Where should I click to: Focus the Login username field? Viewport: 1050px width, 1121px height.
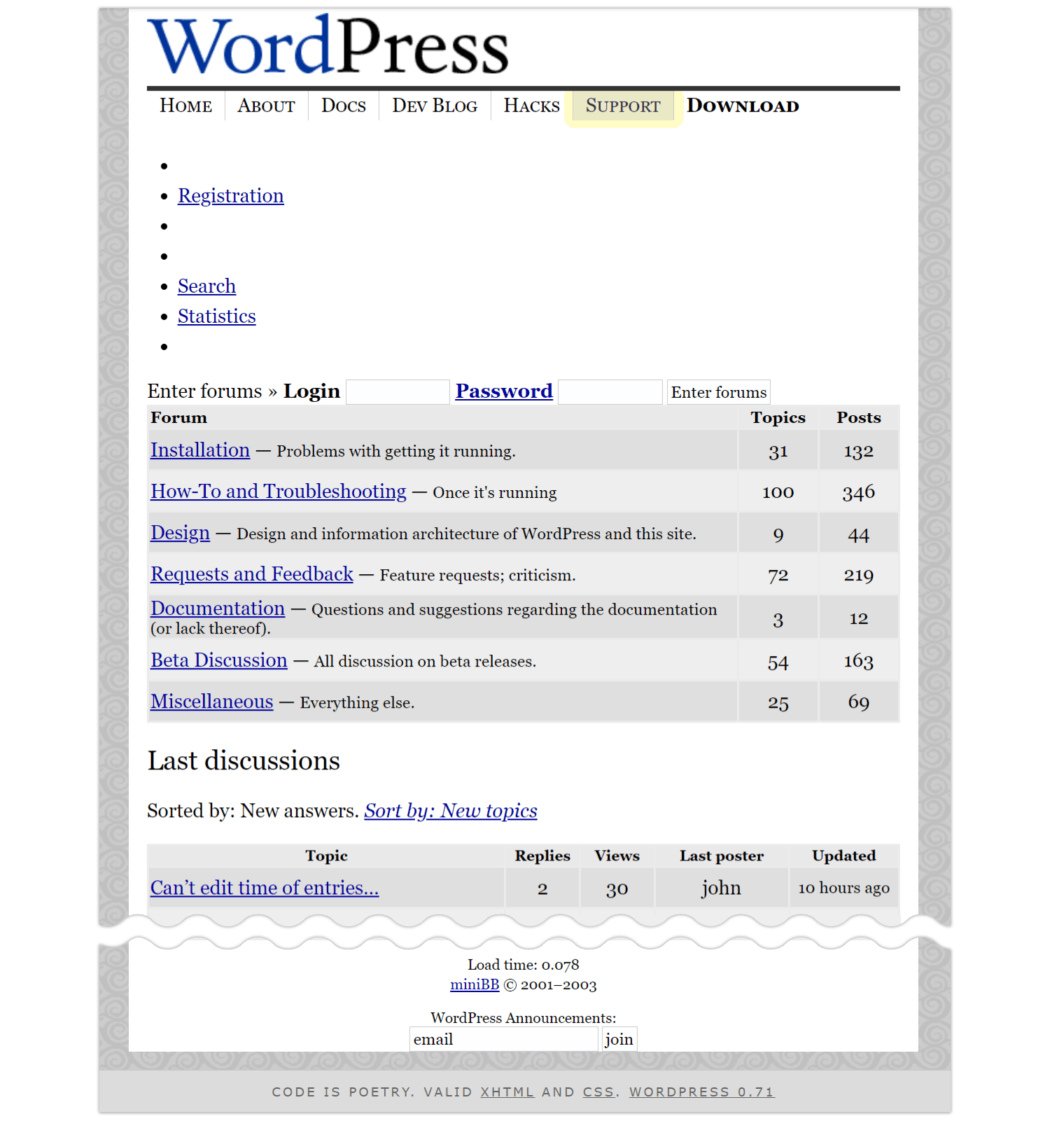click(397, 392)
